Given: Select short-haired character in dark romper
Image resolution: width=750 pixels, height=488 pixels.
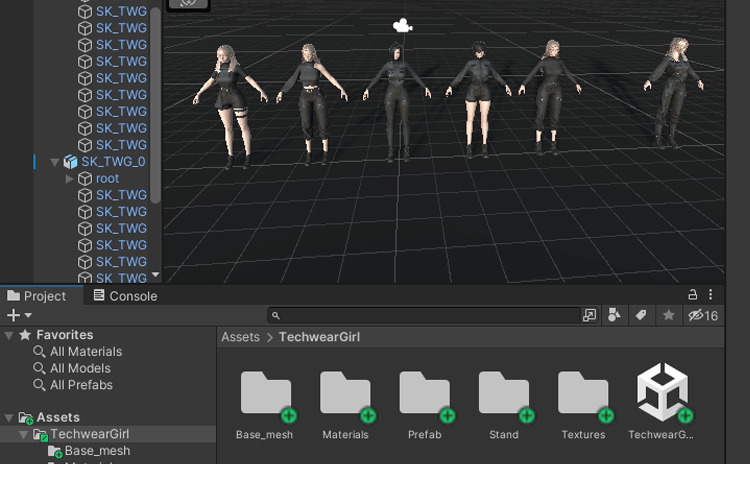Looking at the screenshot, I should [x=477, y=100].
